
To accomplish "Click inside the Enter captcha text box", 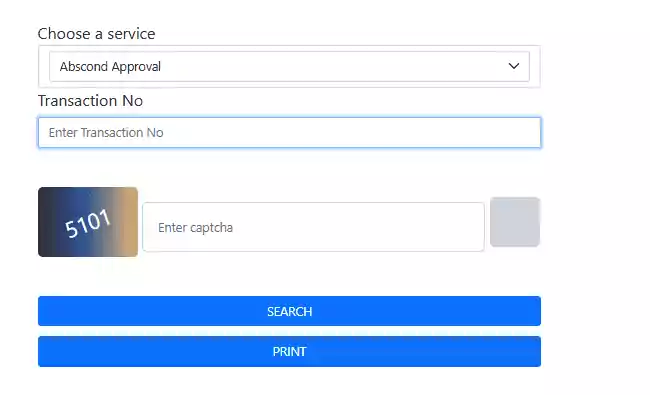I will pyautogui.click(x=313, y=227).
